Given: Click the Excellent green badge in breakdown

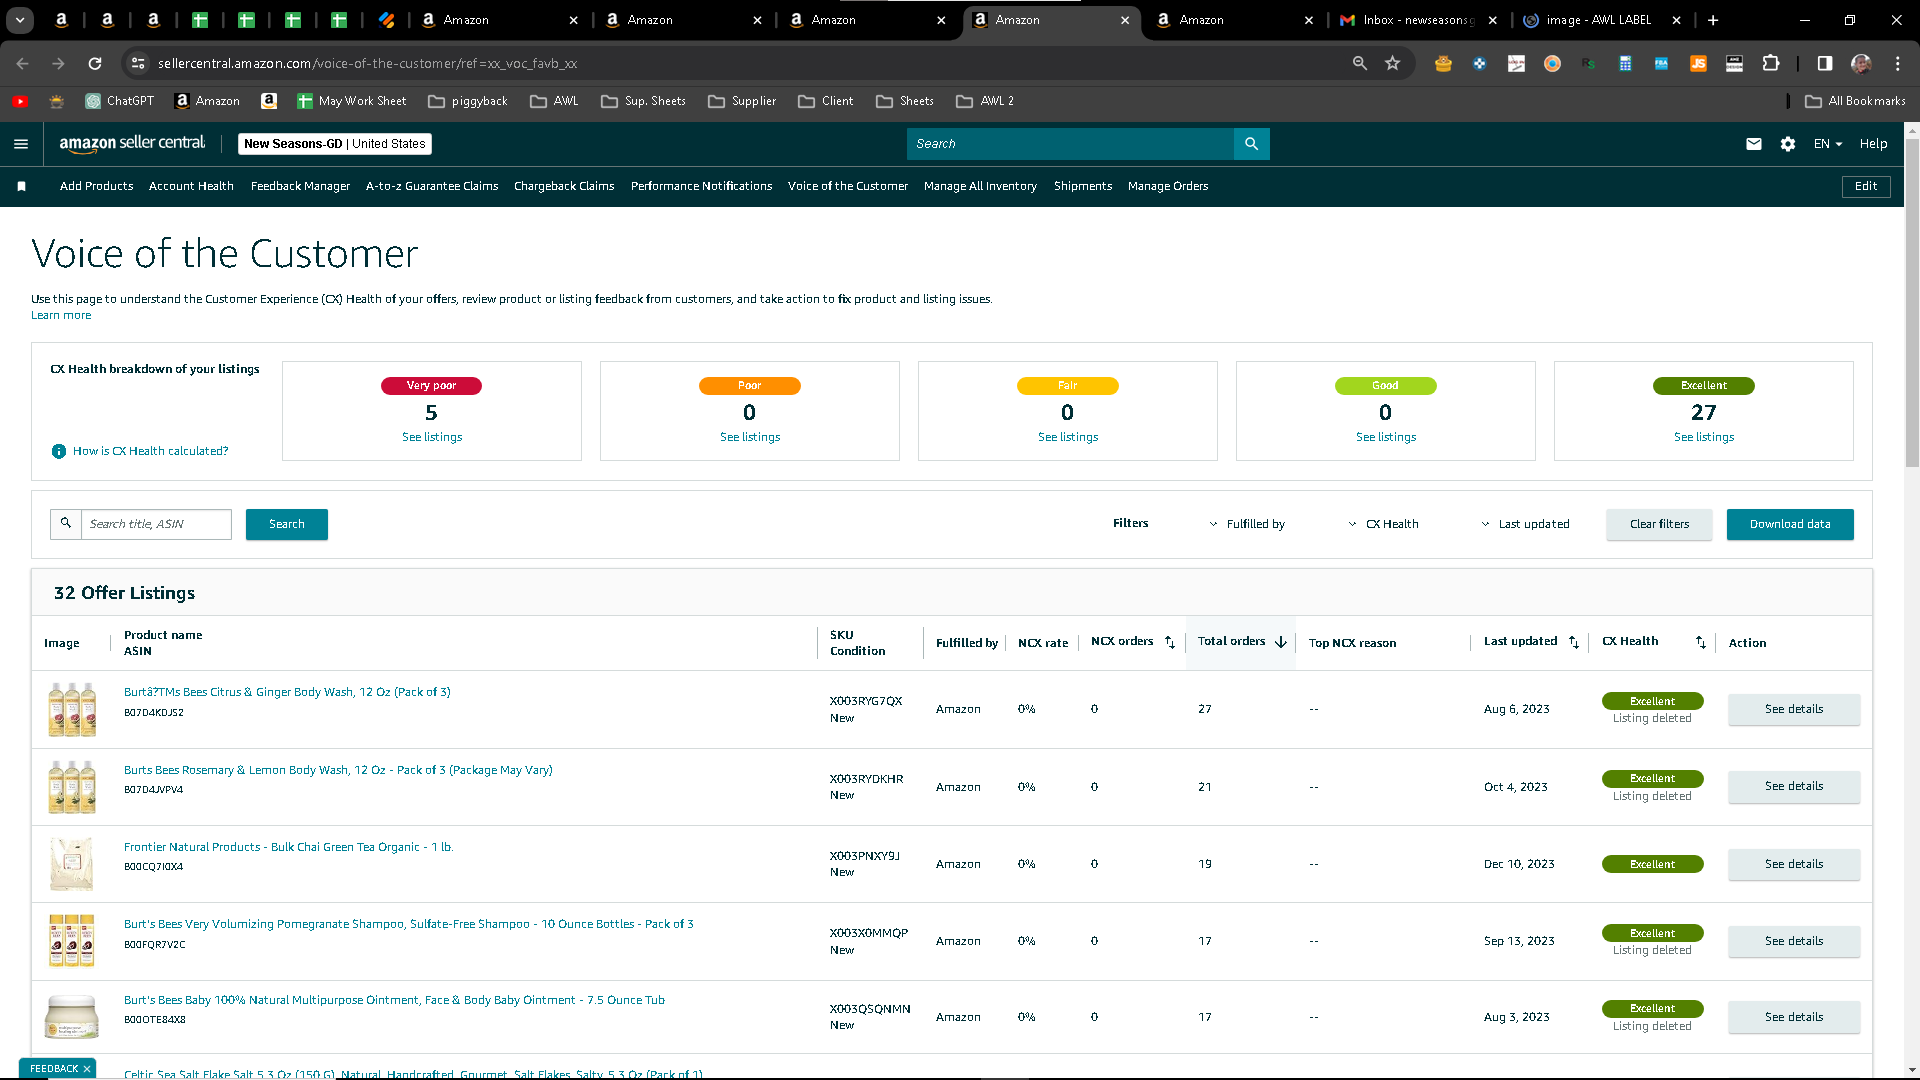Looking at the screenshot, I should point(1704,386).
